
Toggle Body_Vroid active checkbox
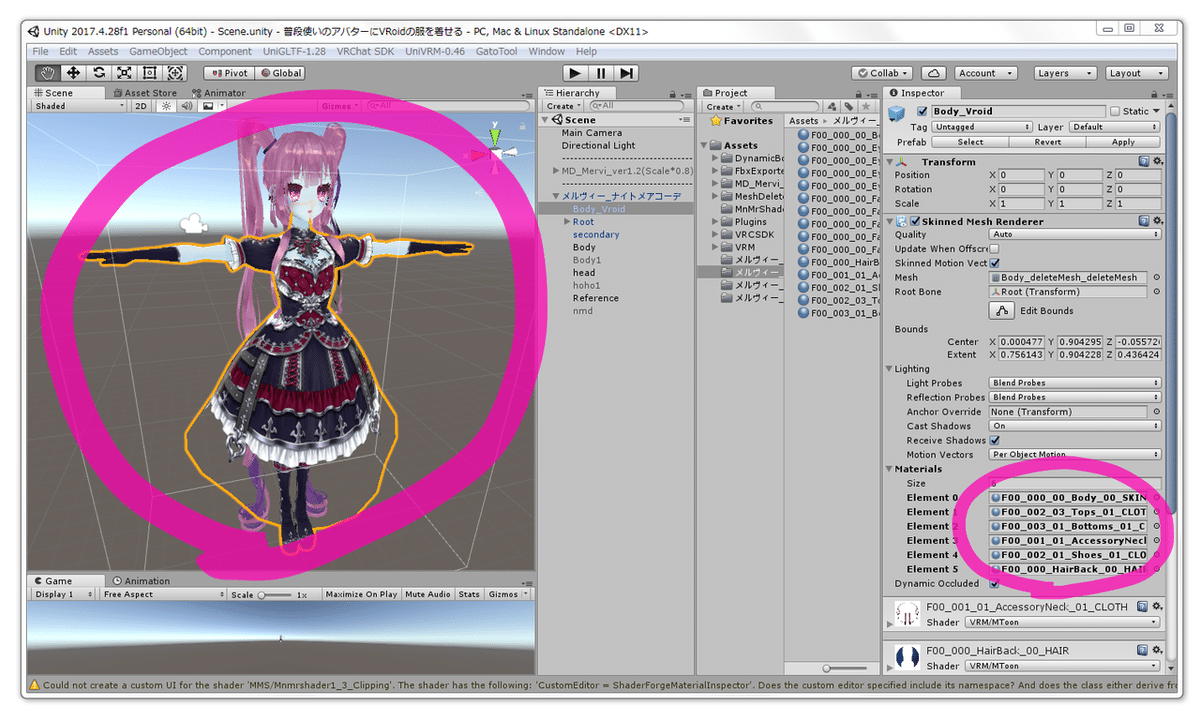[x=921, y=111]
